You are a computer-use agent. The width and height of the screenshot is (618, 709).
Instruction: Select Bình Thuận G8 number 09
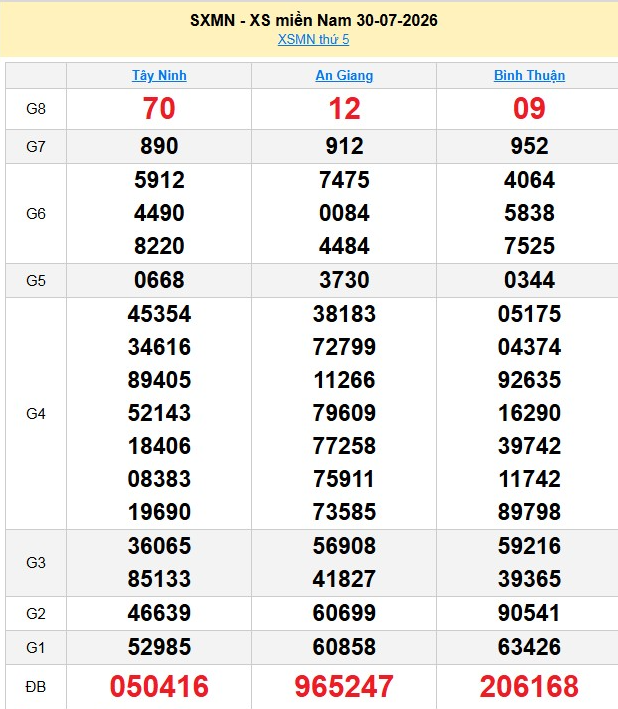click(x=529, y=109)
